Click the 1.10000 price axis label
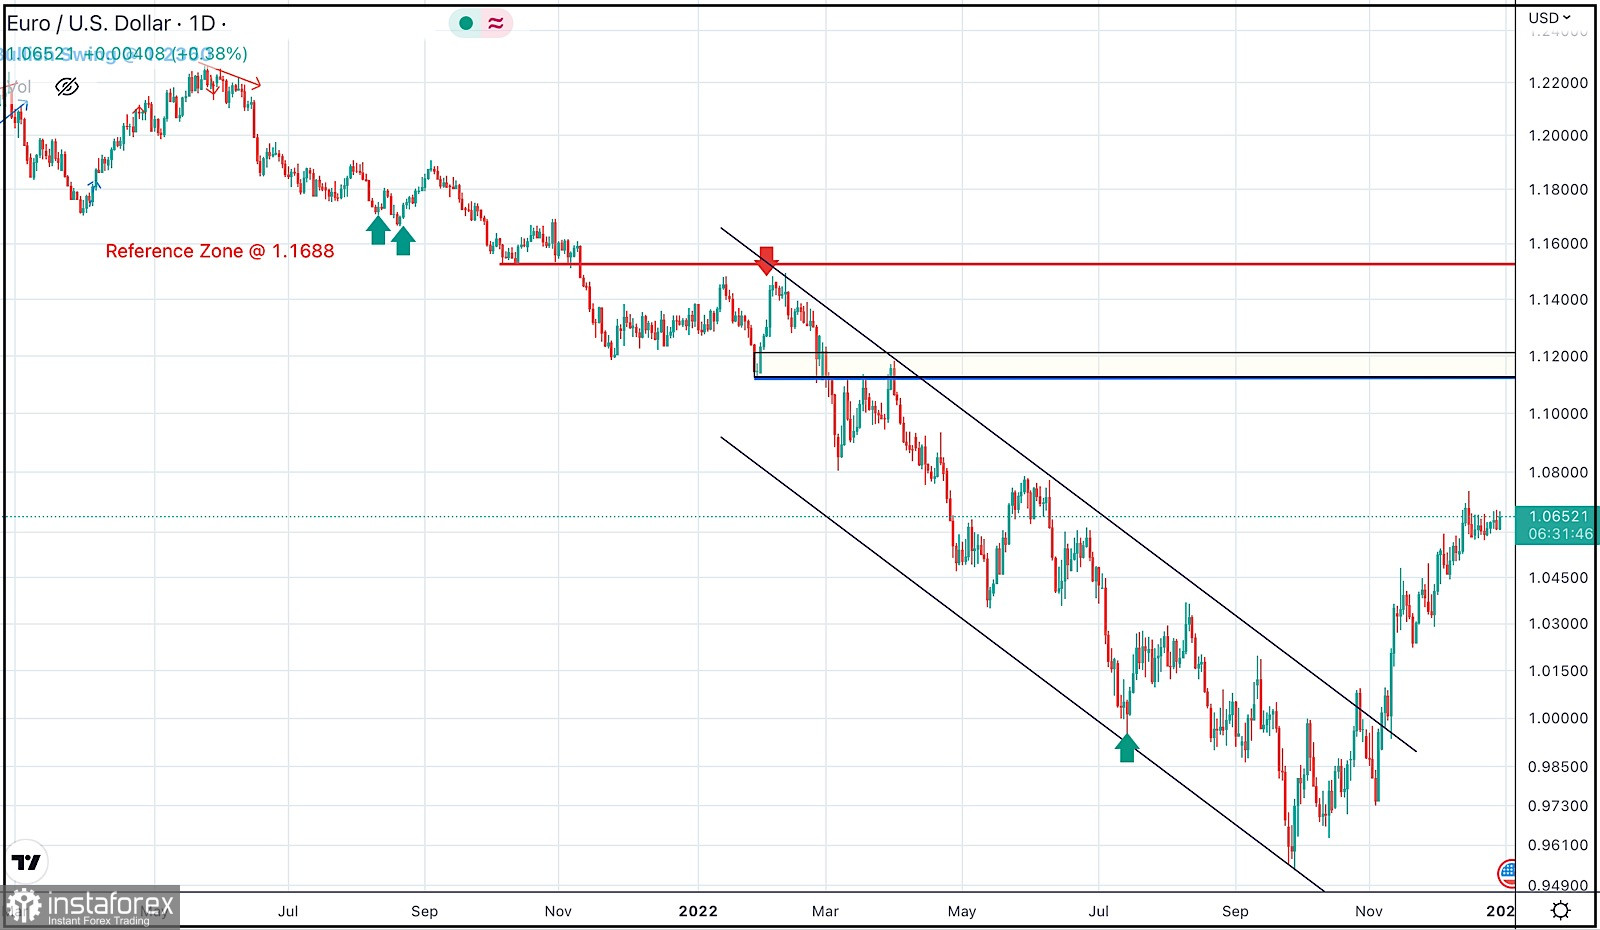 1558,414
